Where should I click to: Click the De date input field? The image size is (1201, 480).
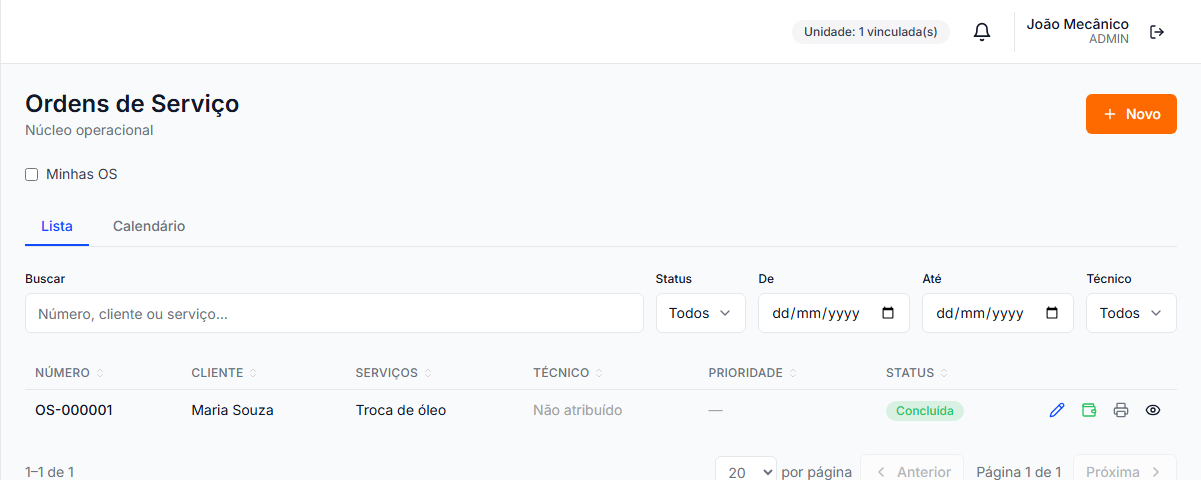pyautogui.click(x=834, y=313)
